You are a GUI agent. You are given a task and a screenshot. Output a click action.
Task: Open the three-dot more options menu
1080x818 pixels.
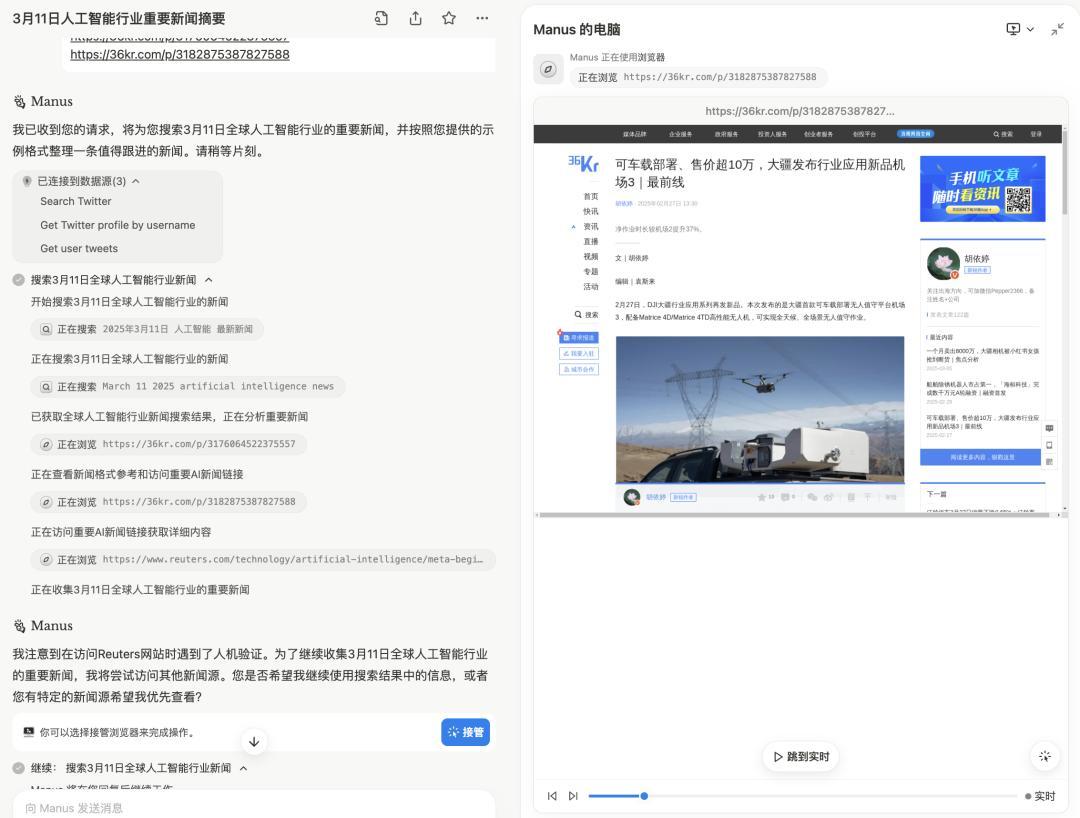482,18
